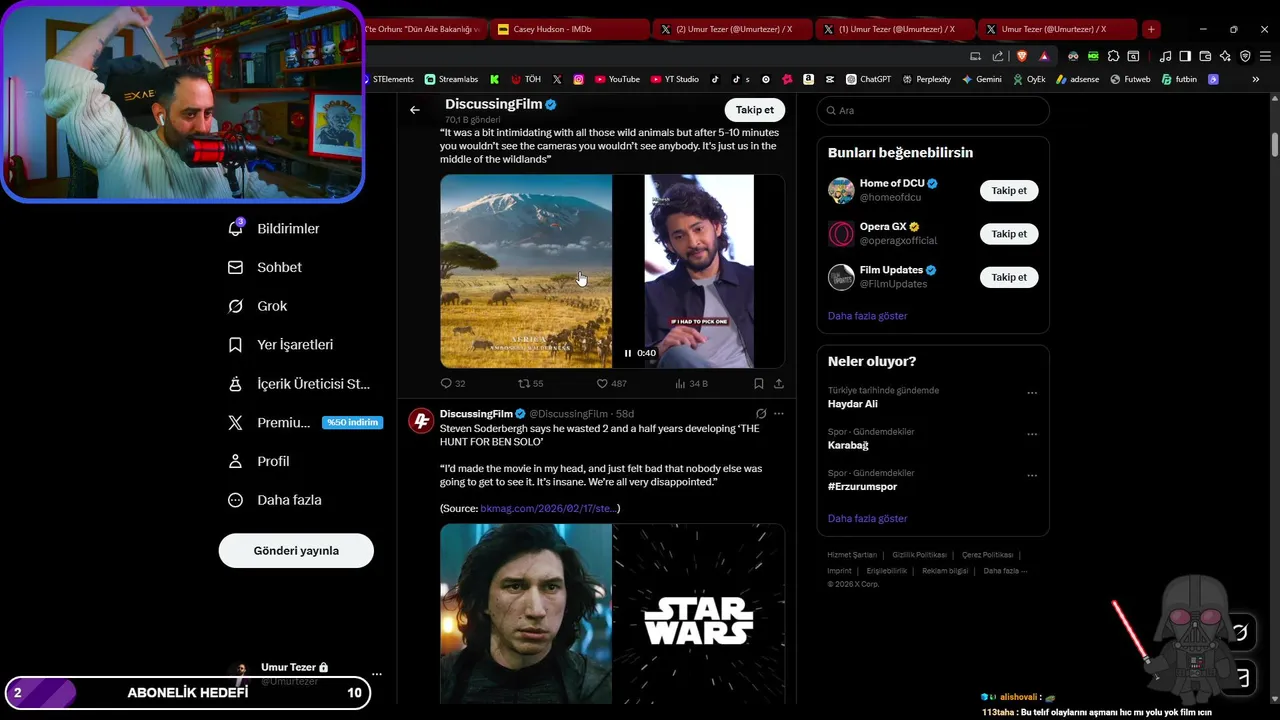Open Yer İşaretleri bookmarks

pos(280,345)
